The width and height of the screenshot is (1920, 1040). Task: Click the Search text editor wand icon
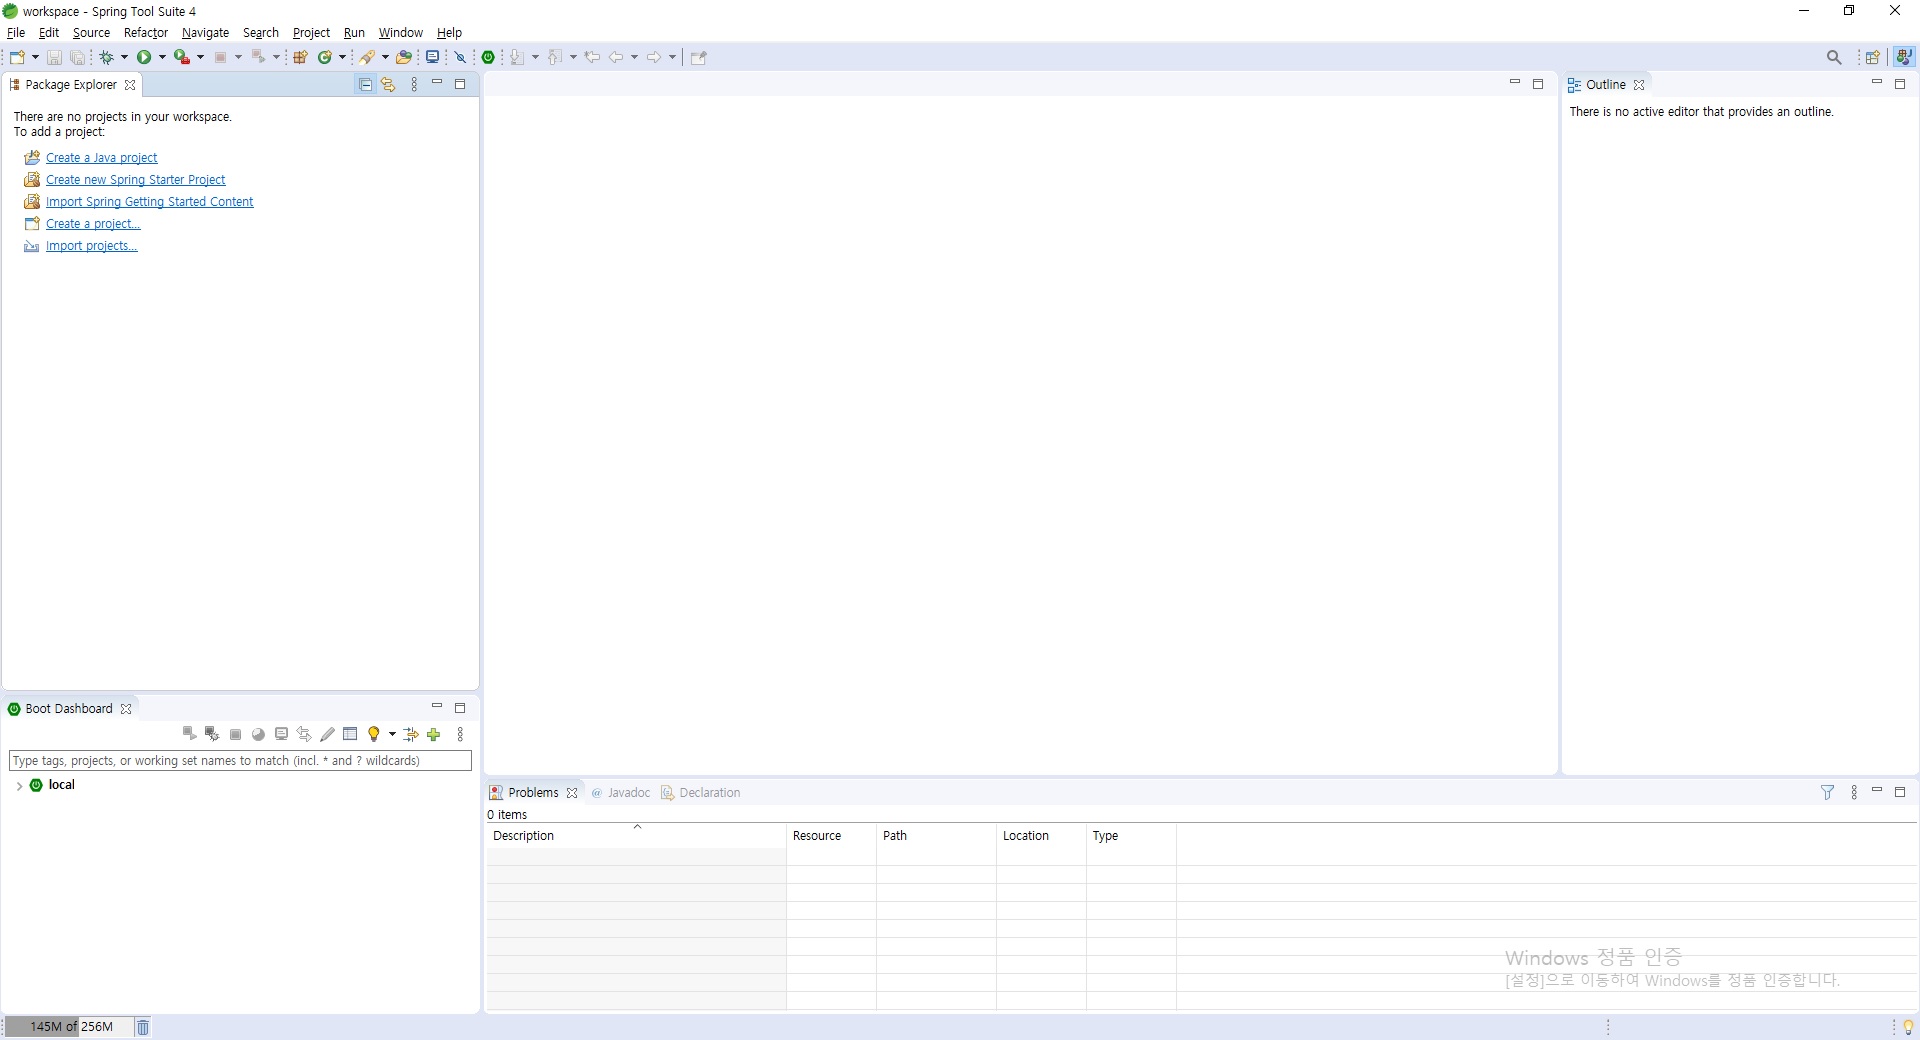coord(368,57)
